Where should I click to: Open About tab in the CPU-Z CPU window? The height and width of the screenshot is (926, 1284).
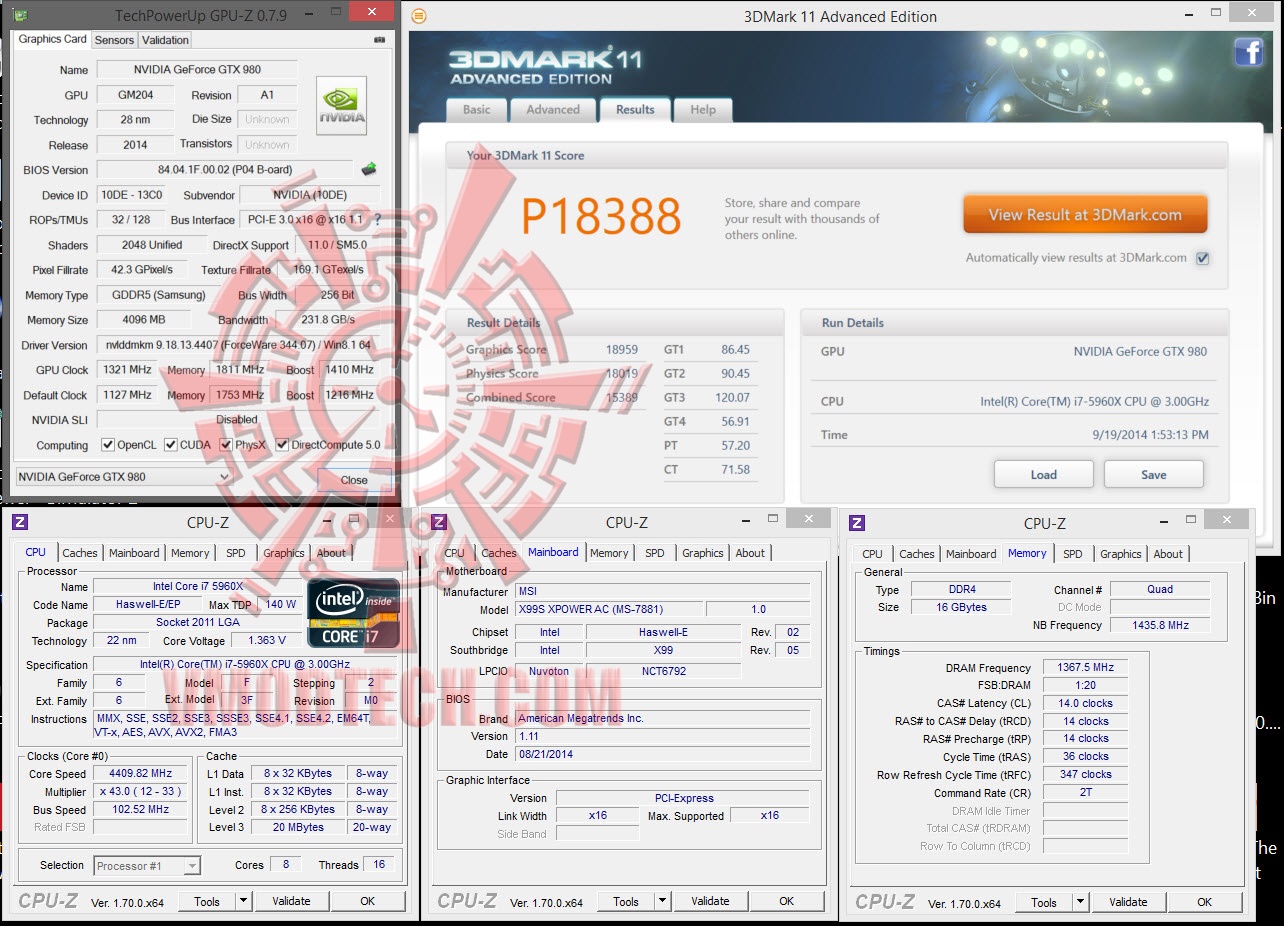[x=331, y=553]
